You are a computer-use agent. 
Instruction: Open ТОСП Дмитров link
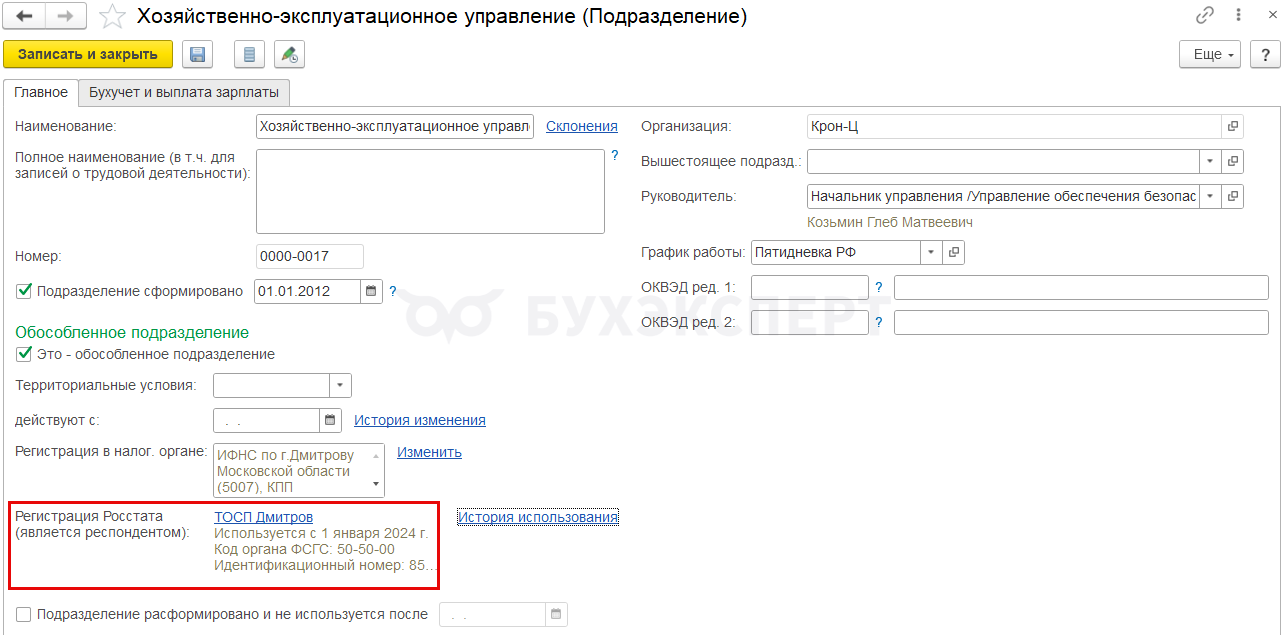(x=264, y=517)
